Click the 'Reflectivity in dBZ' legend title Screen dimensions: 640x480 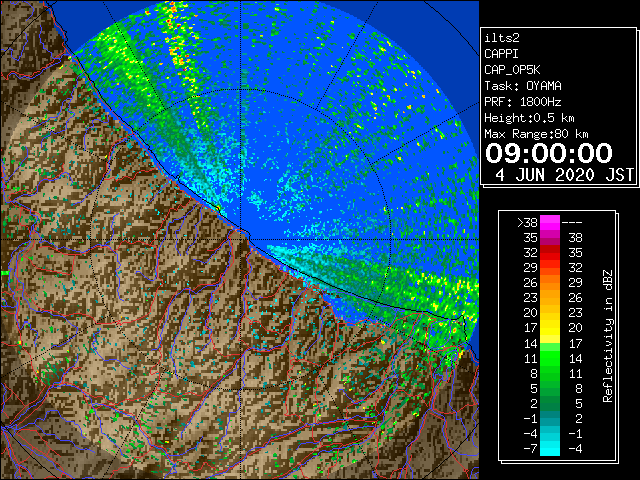608,336
